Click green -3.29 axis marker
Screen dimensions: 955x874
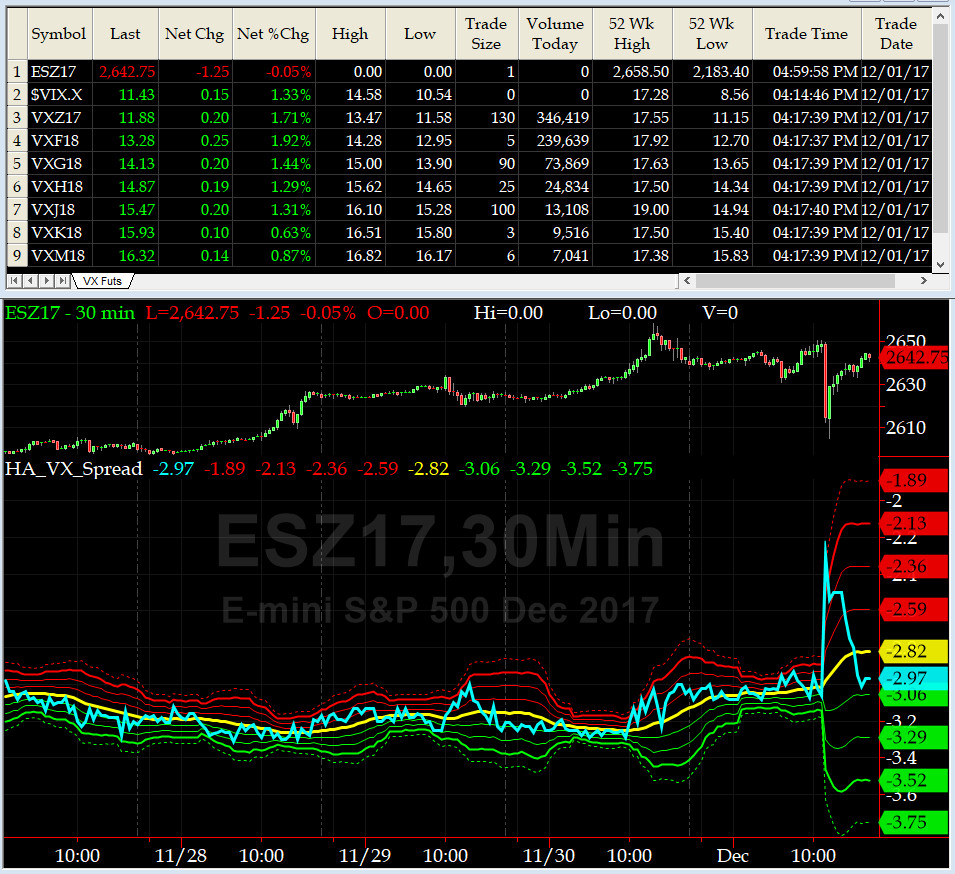(914, 738)
